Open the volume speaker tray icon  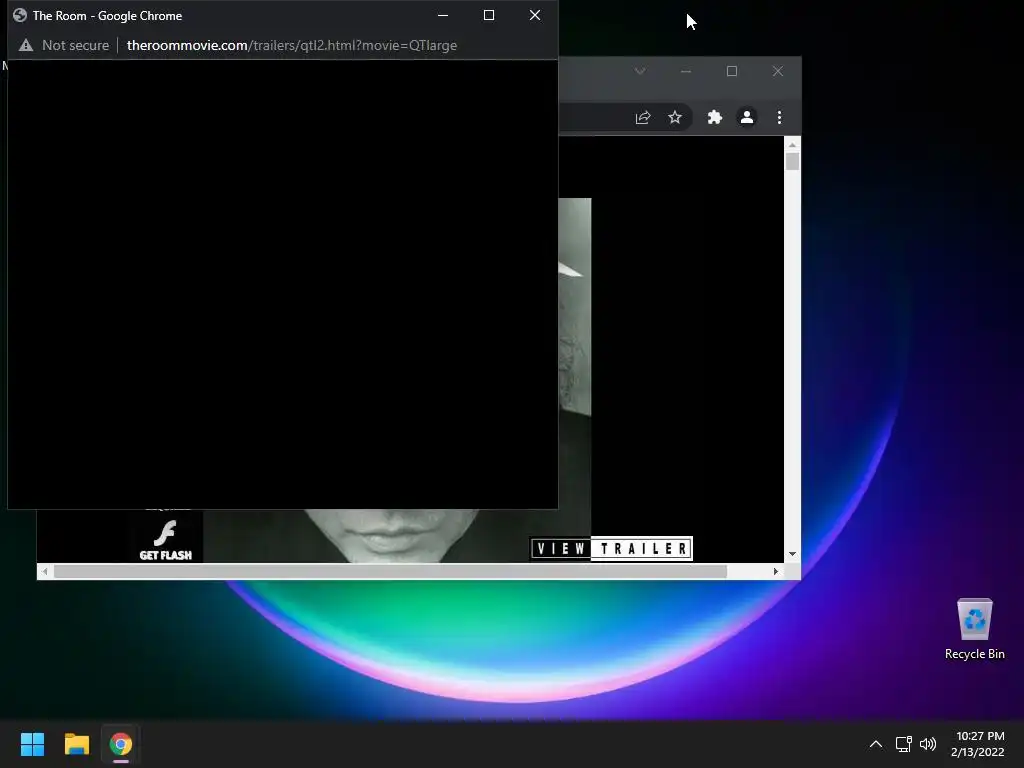pos(927,744)
